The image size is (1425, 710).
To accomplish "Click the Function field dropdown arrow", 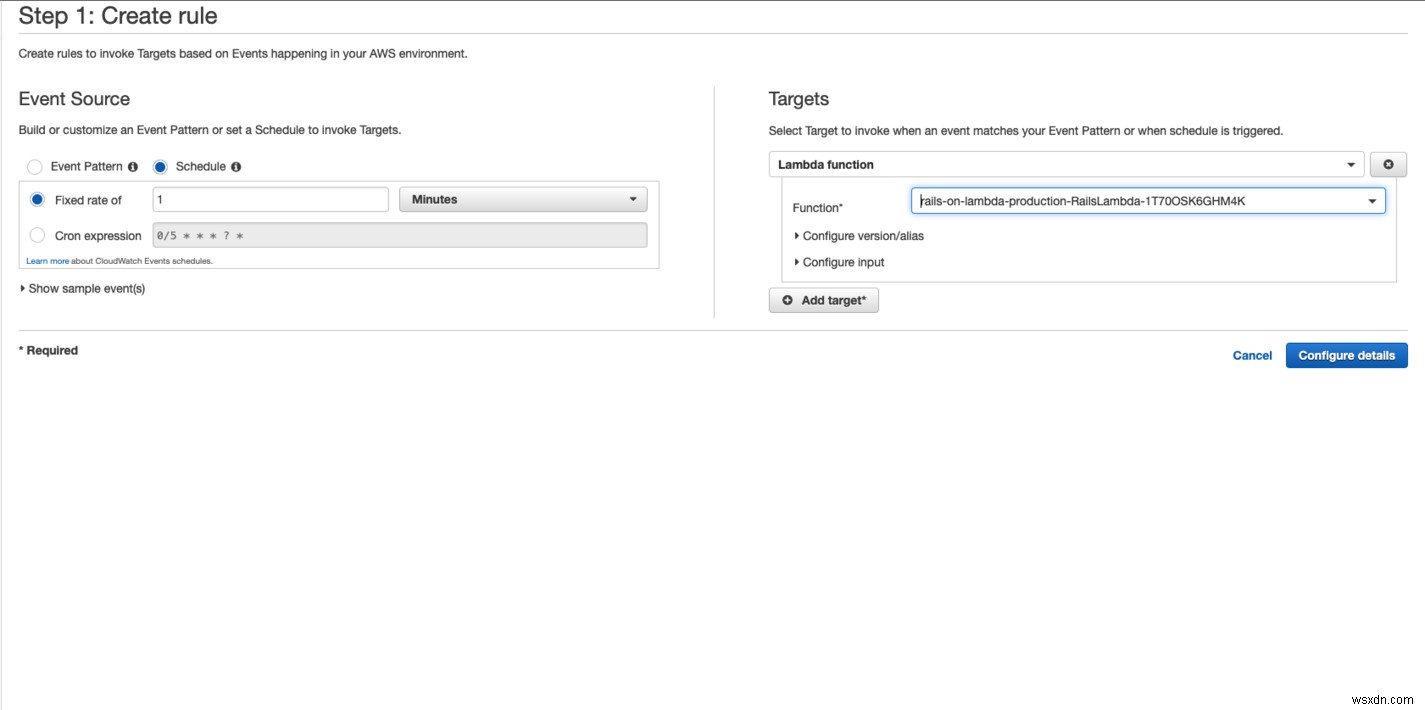I will pyautogui.click(x=1371, y=200).
